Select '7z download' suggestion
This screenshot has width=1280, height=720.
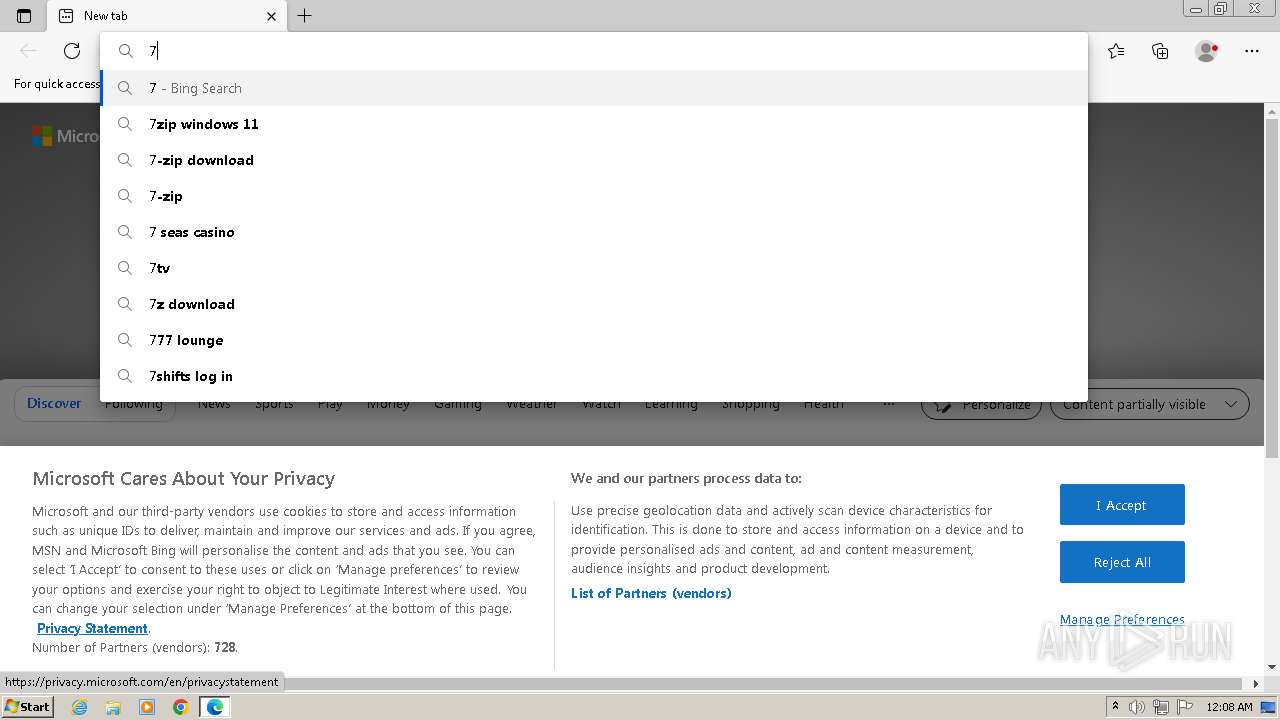pyautogui.click(x=594, y=304)
